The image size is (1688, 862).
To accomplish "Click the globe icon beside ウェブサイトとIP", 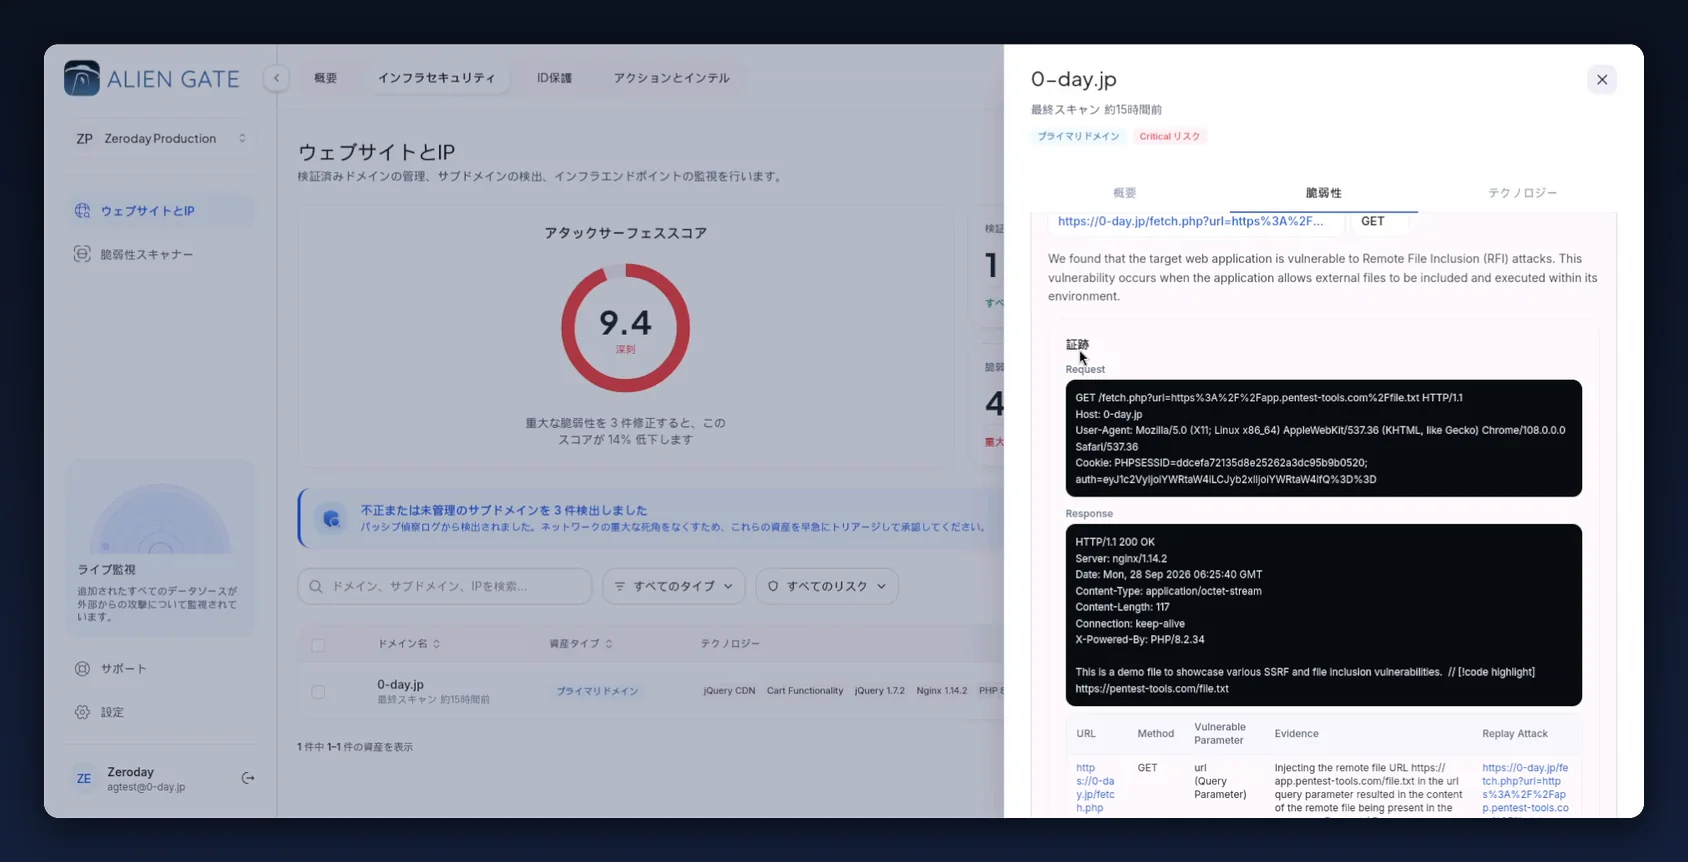I will 82,211.
